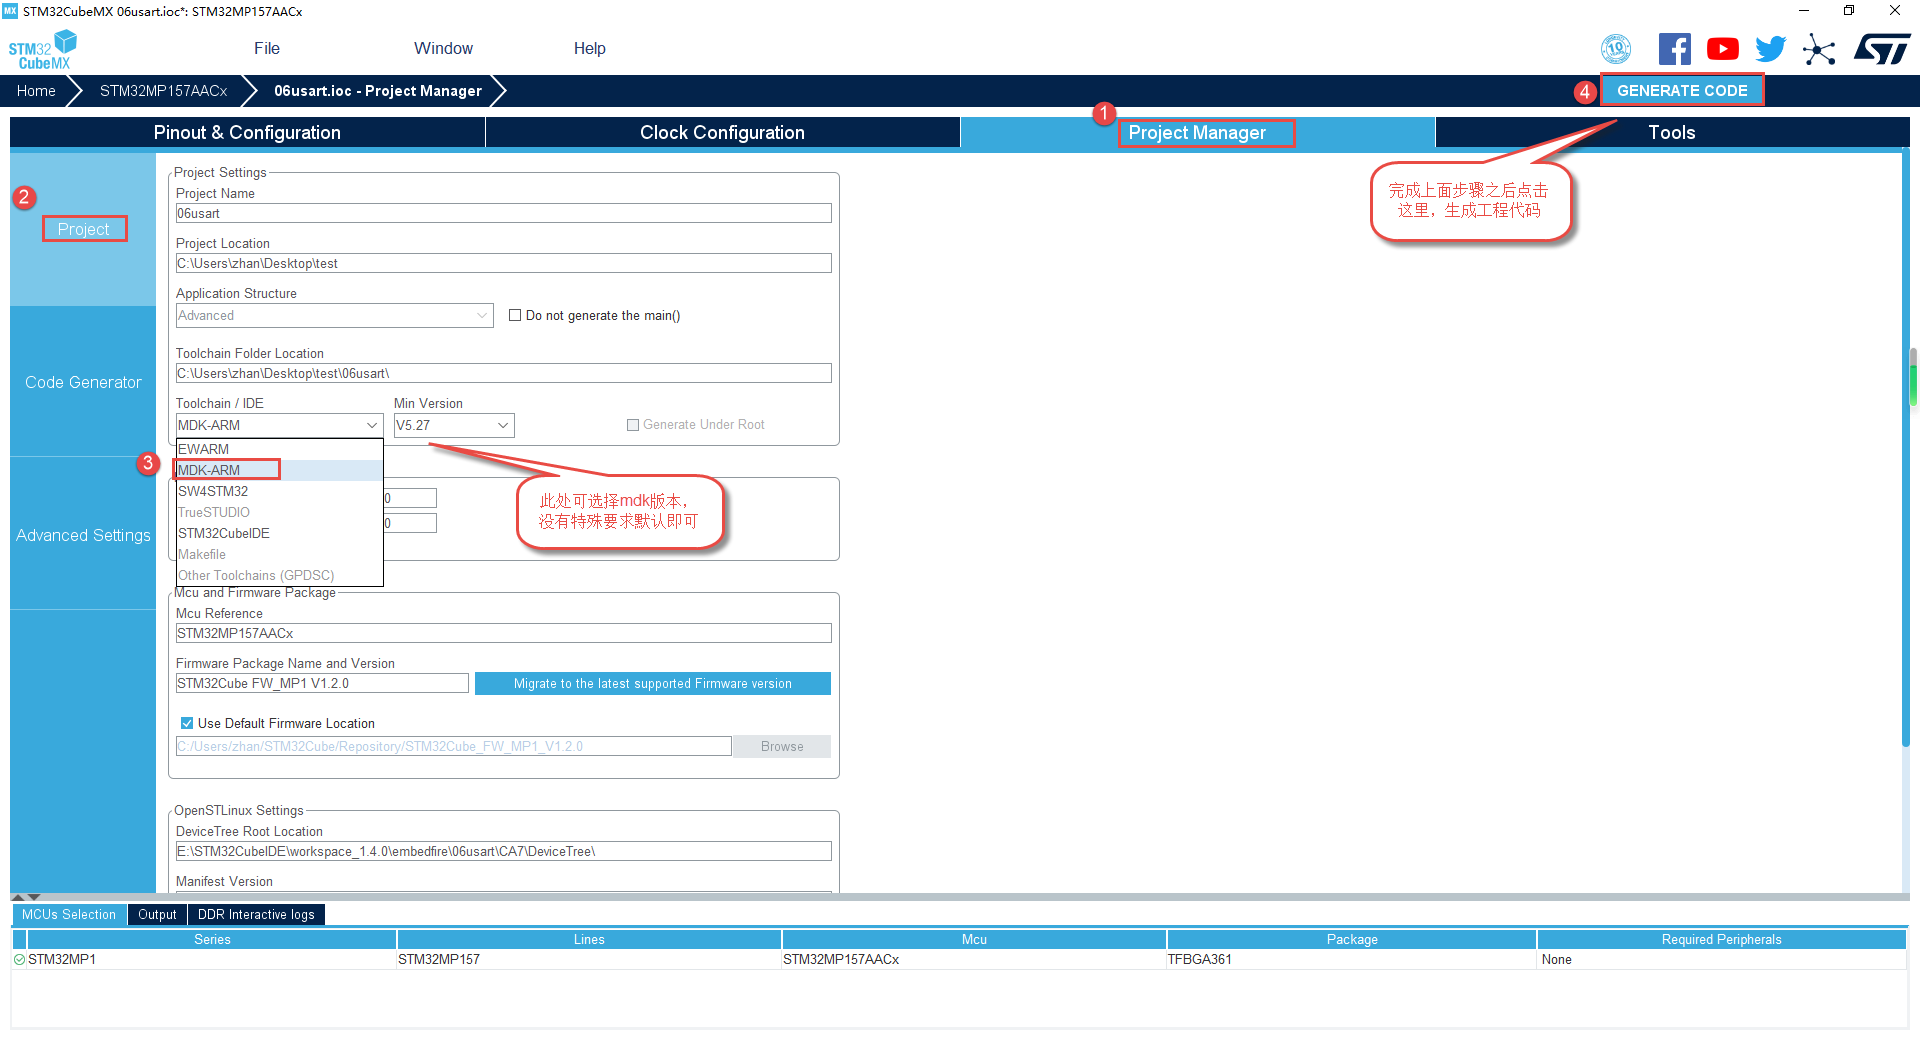Viewport: 1920px width, 1040px height.
Task: Click the Project Name field
Action: coord(503,213)
